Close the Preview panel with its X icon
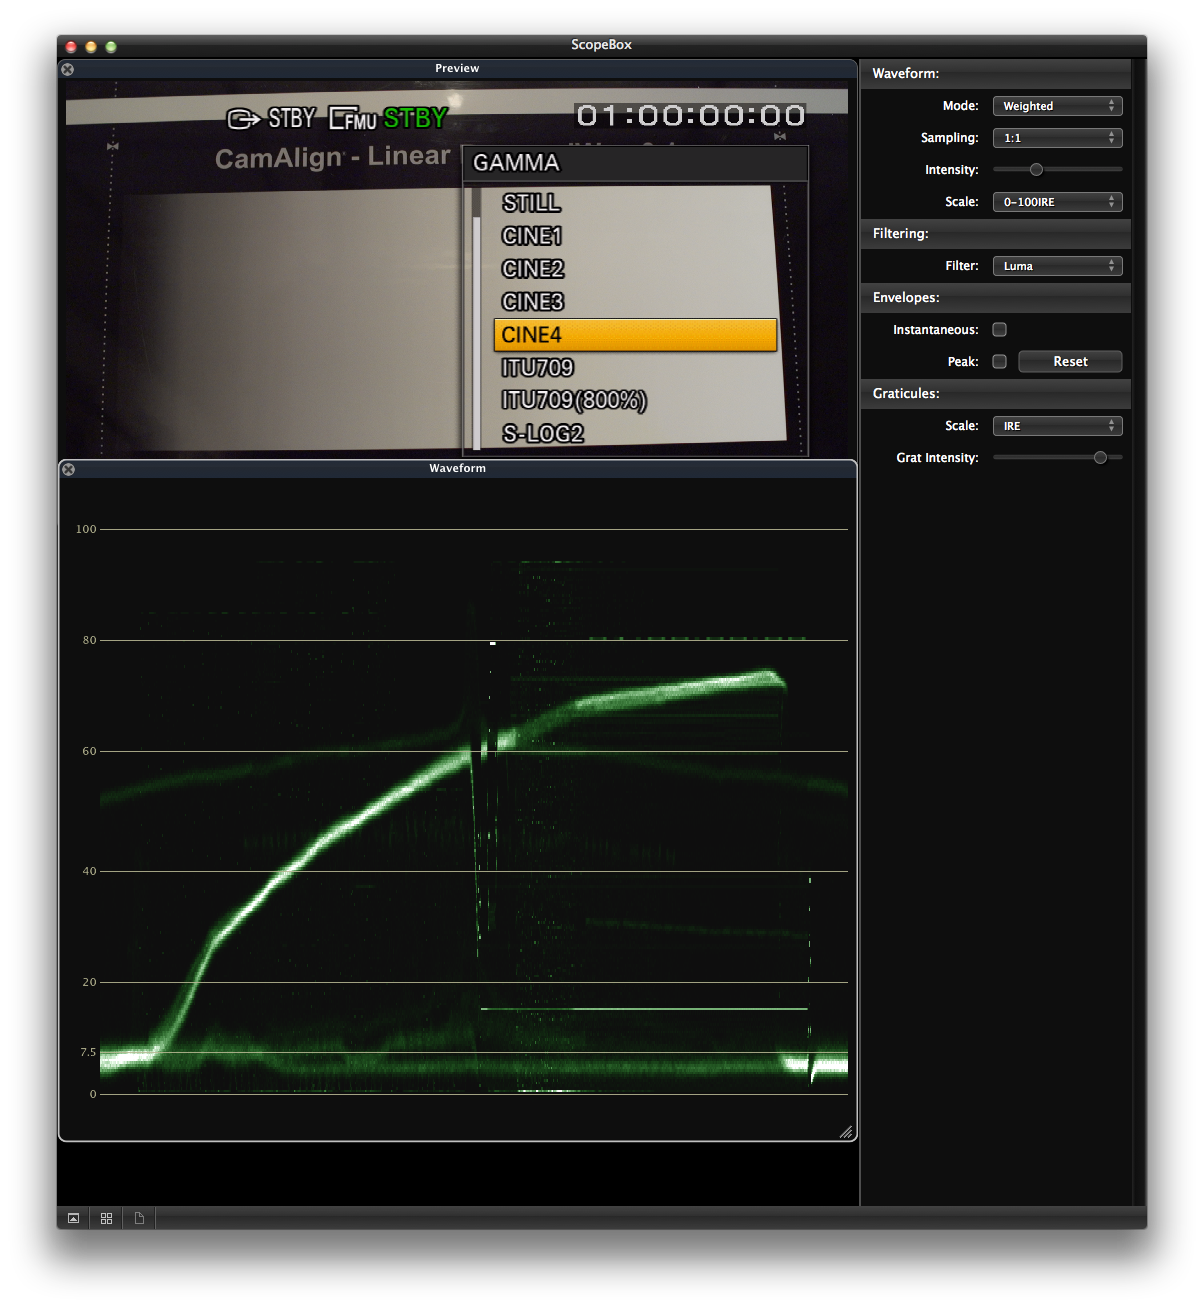Image resolution: width=1204 pixels, height=1308 pixels. pos(67,69)
